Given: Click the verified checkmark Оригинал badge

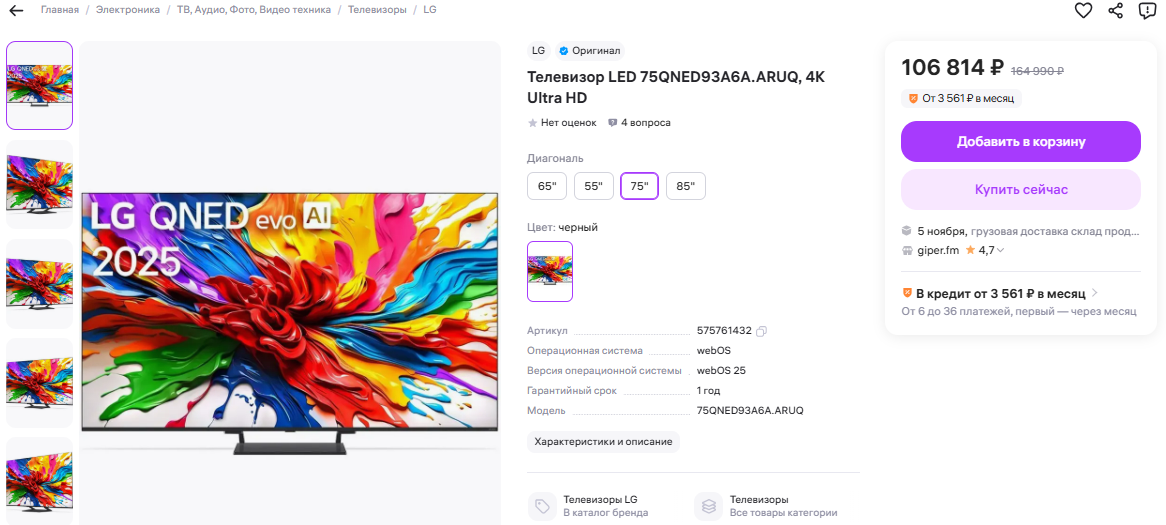Looking at the screenshot, I should [590, 51].
